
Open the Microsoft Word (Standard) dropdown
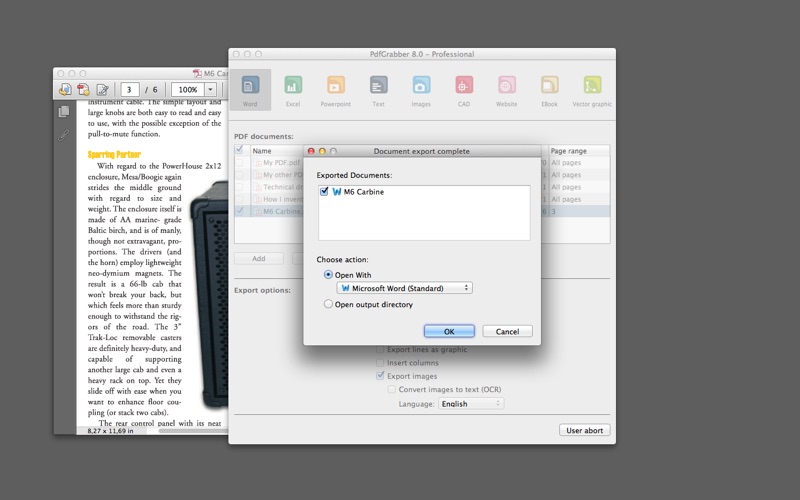pyautogui.click(x=405, y=288)
